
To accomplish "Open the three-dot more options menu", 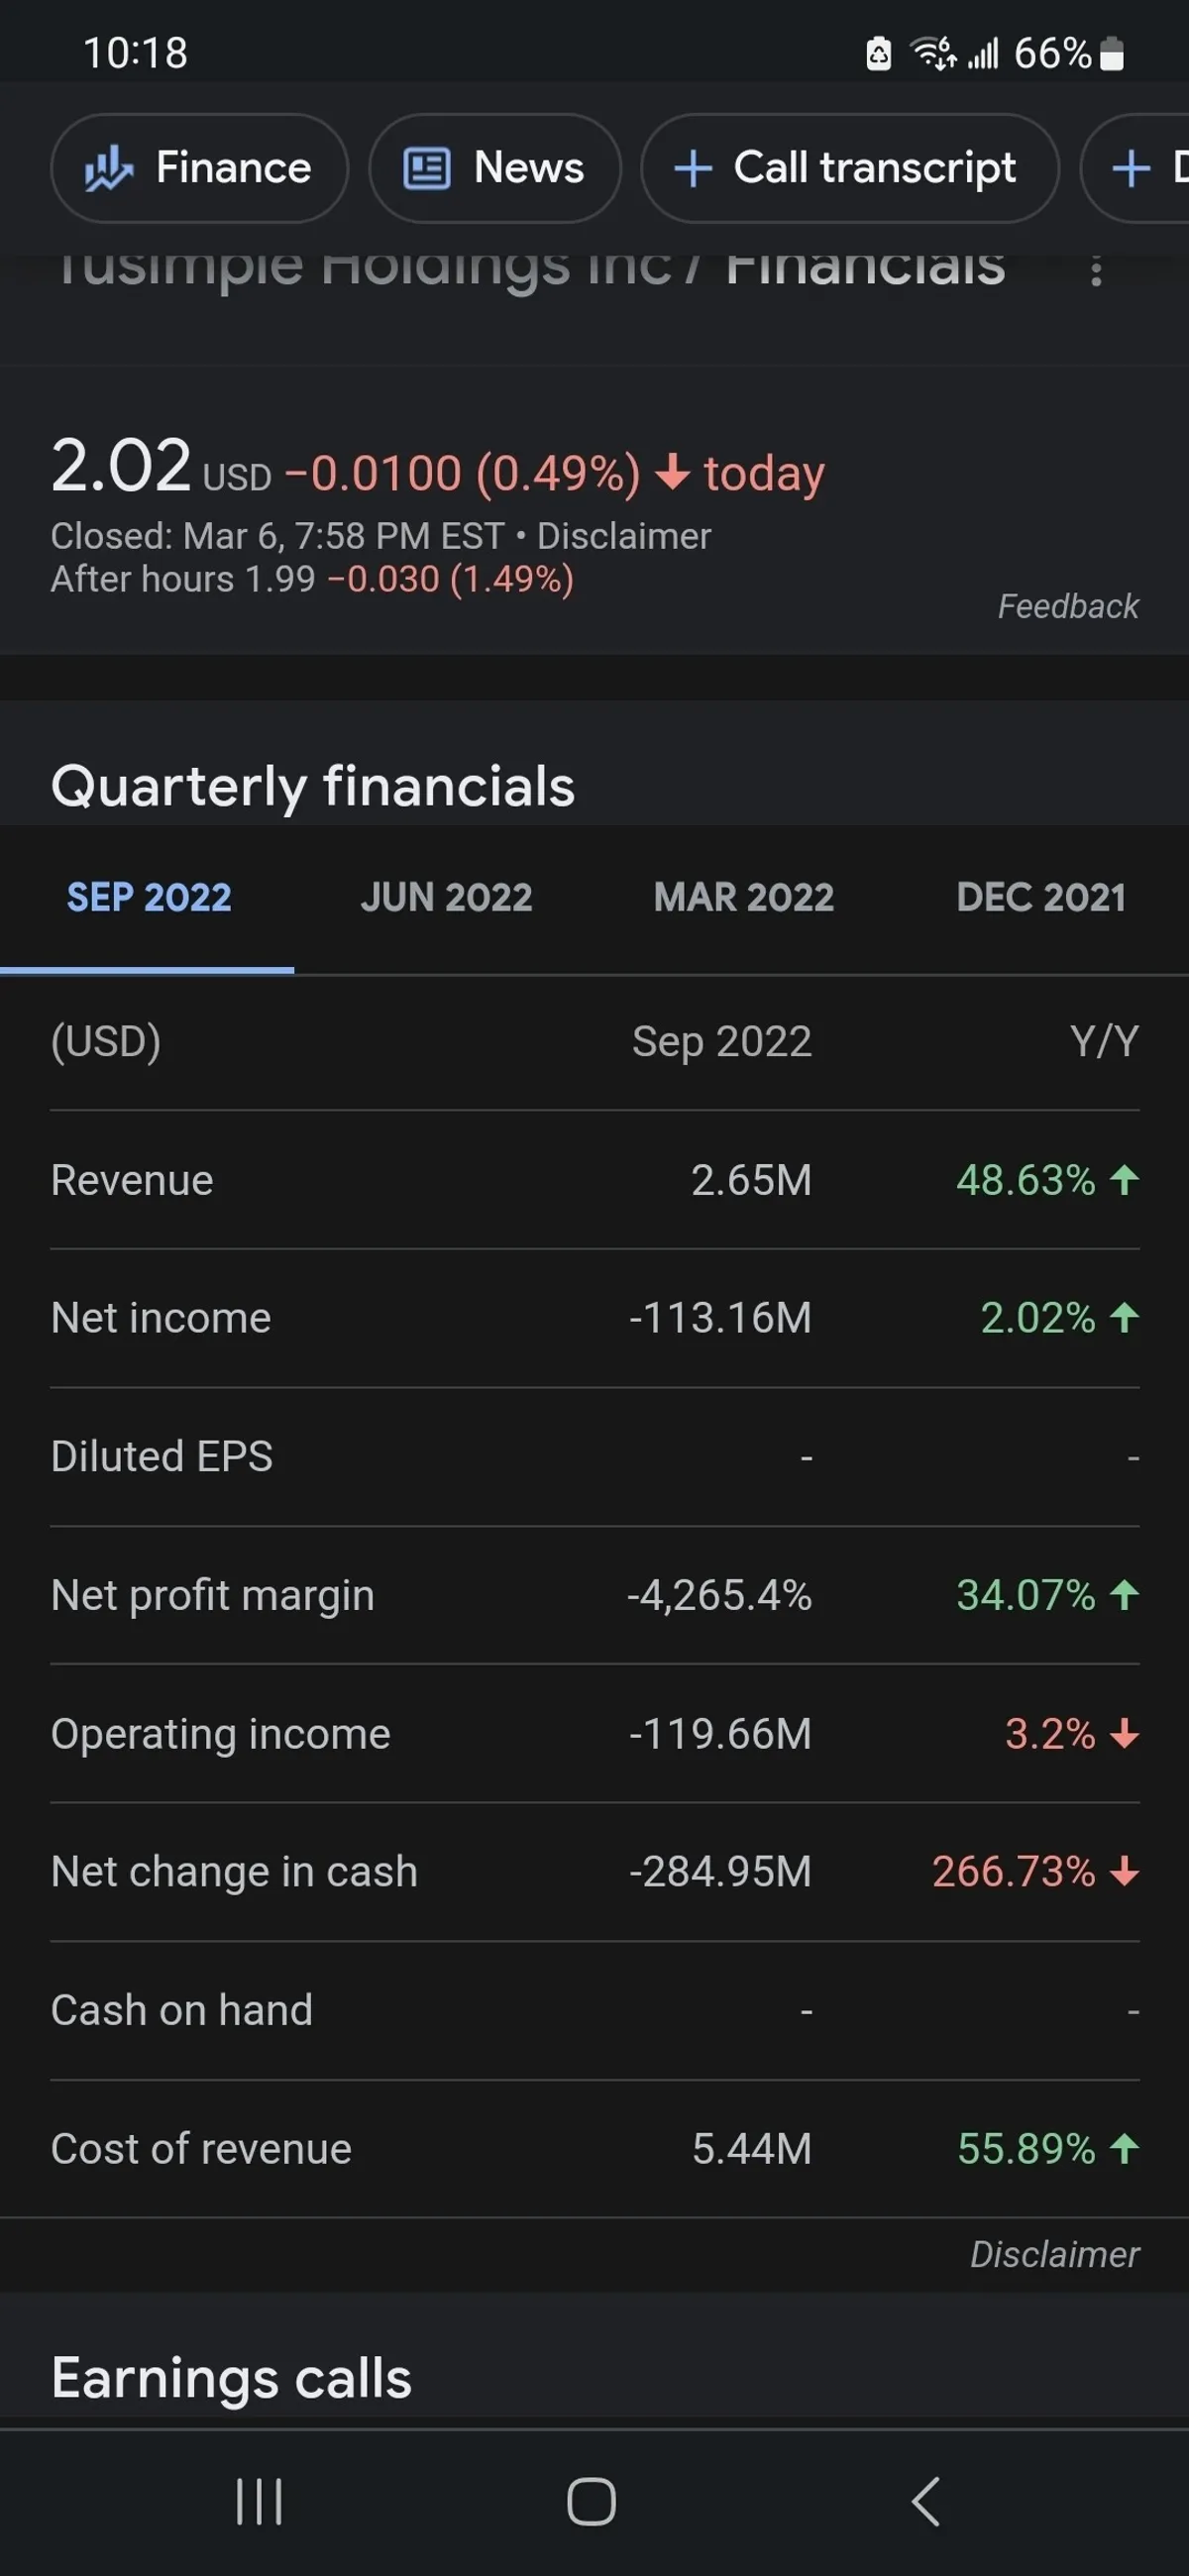I will (1096, 271).
